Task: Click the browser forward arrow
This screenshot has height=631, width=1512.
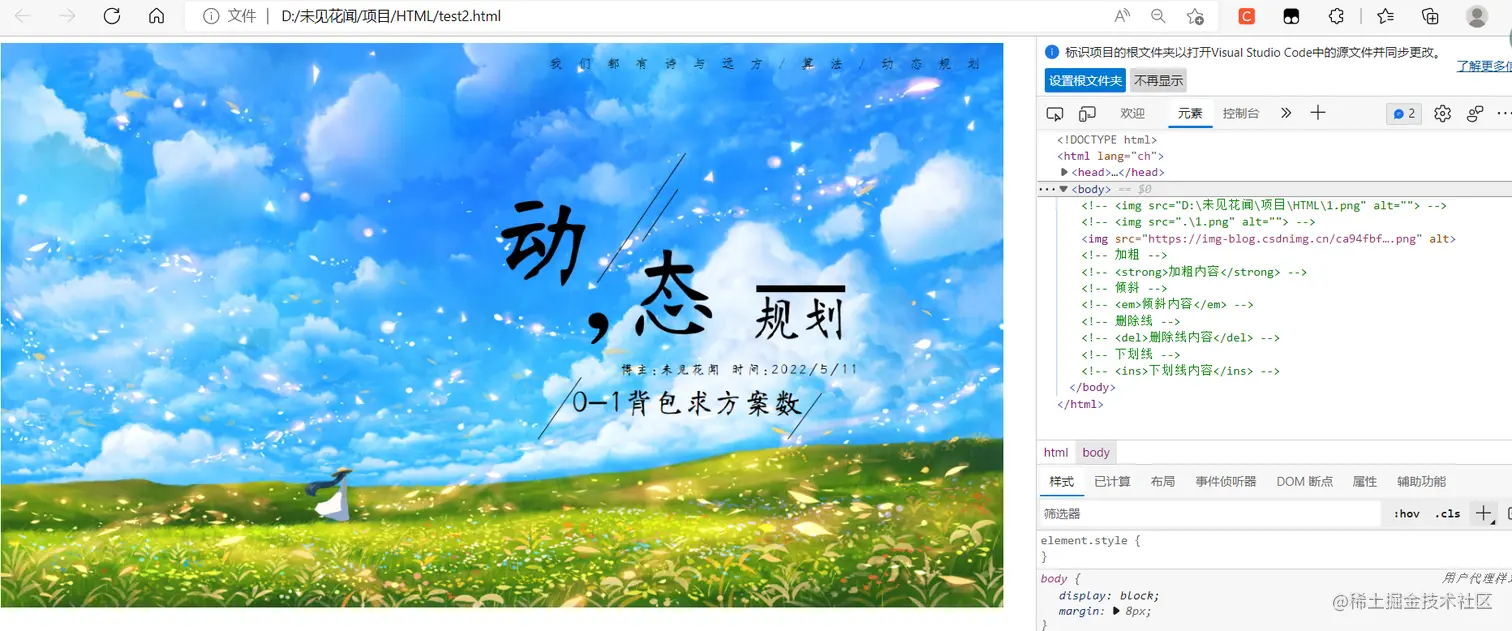Action: [68, 16]
